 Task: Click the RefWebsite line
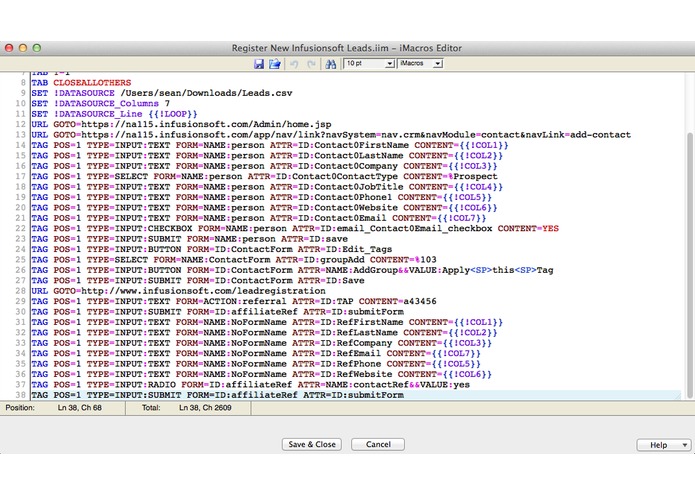coord(262,374)
